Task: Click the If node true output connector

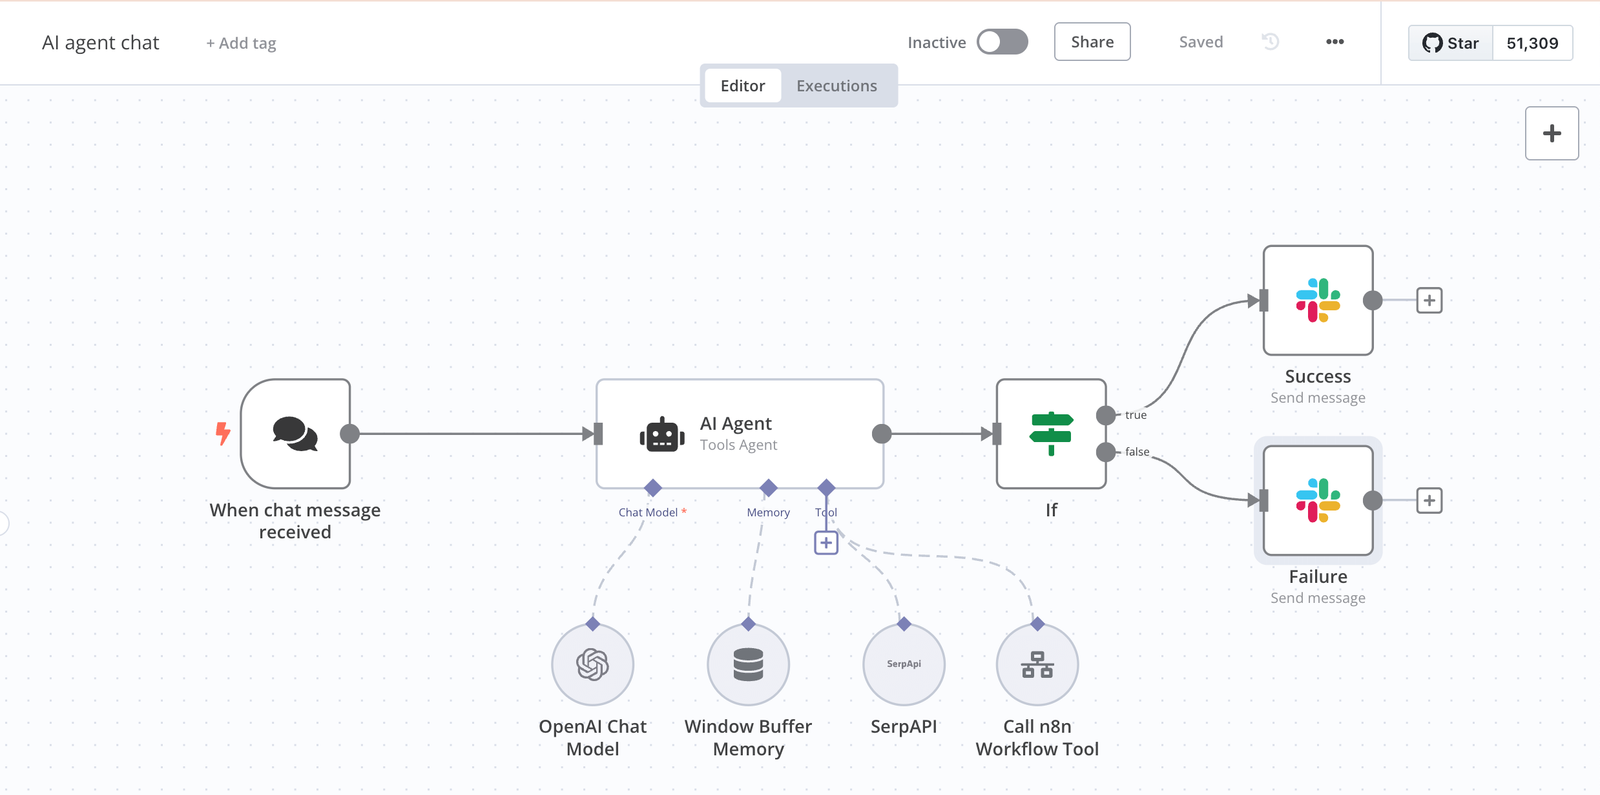Action: click(x=1106, y=415)
